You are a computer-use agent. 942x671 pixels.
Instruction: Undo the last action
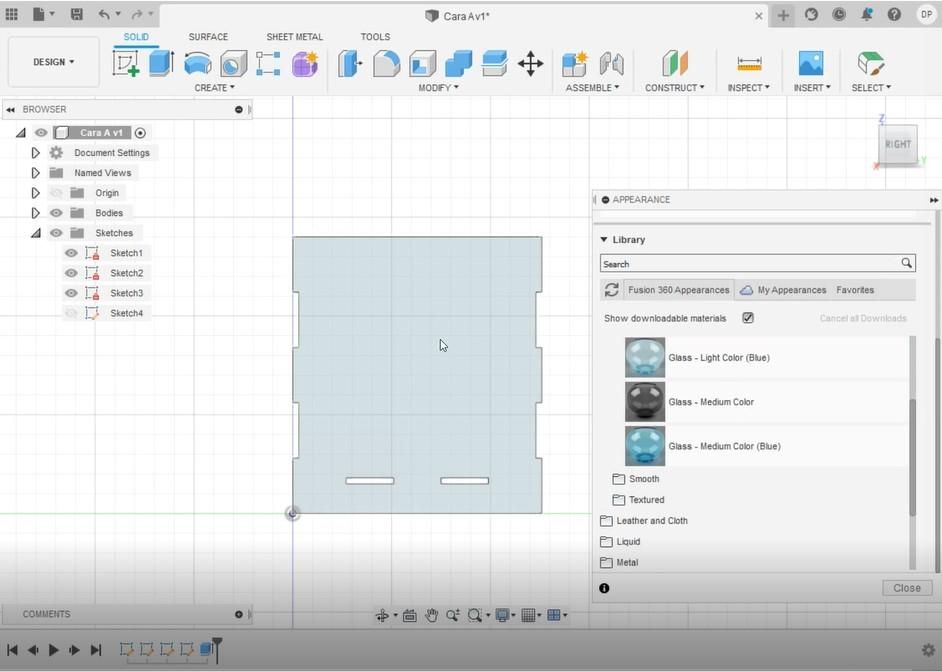[104, 14]
